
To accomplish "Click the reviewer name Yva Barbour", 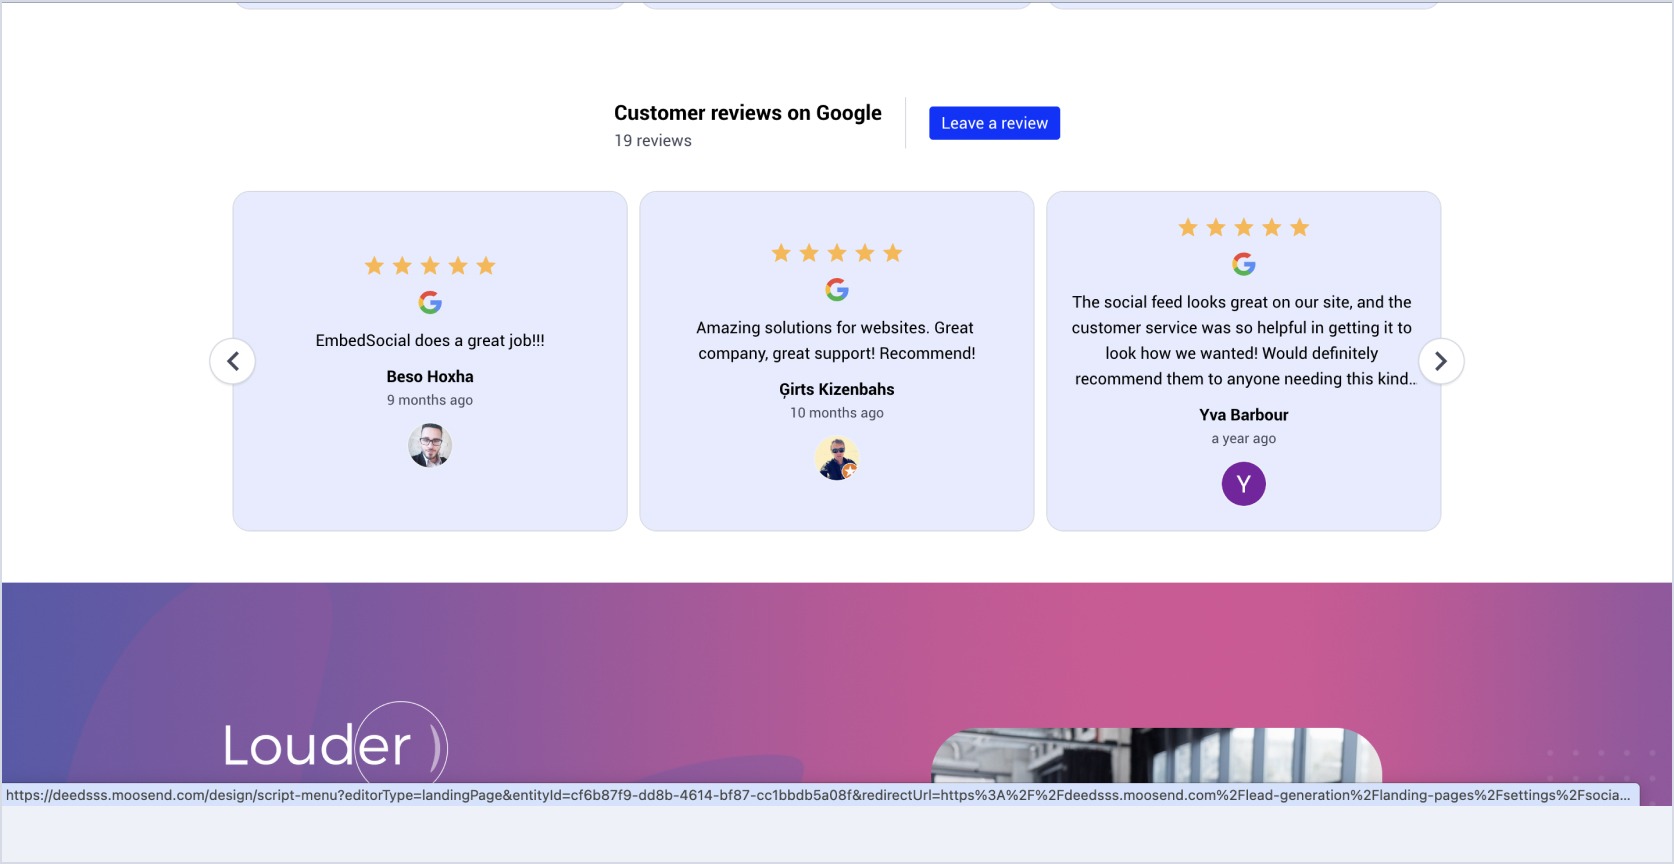I will point(1244,414).
